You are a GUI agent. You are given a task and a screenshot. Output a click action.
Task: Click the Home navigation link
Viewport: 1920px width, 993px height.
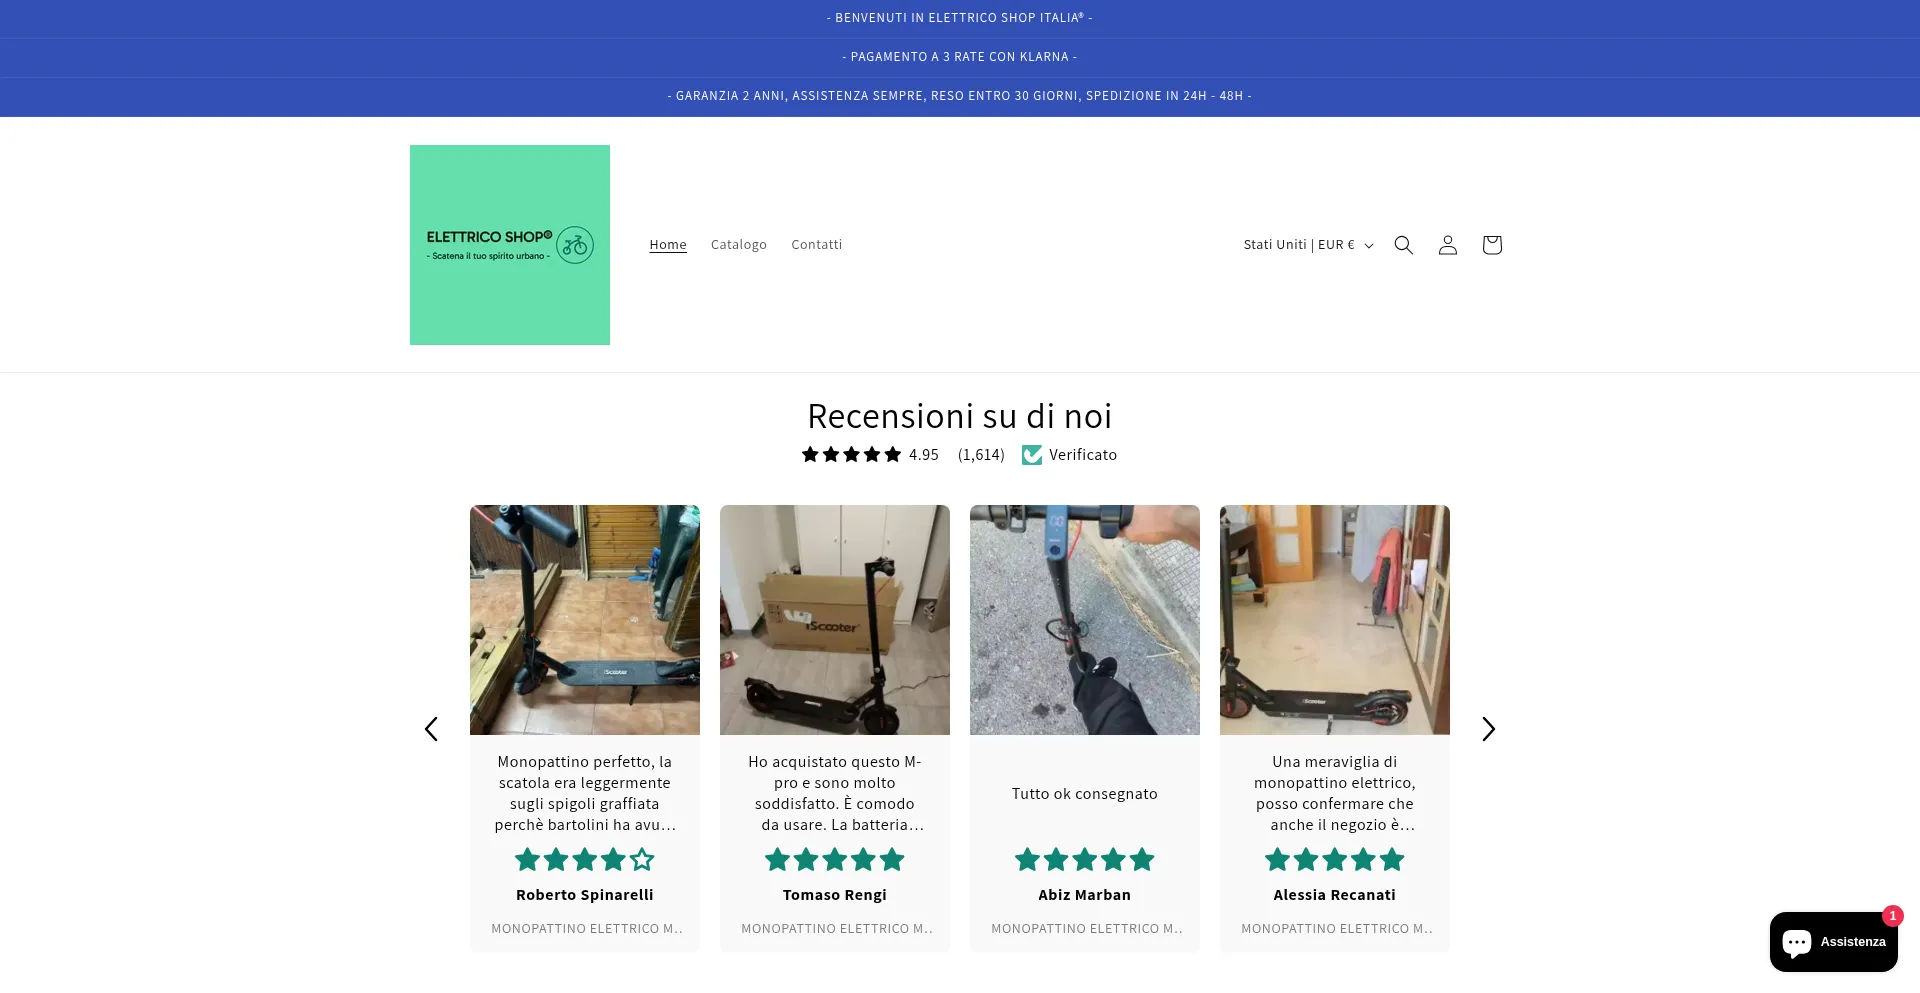click(x=667, y=244)
